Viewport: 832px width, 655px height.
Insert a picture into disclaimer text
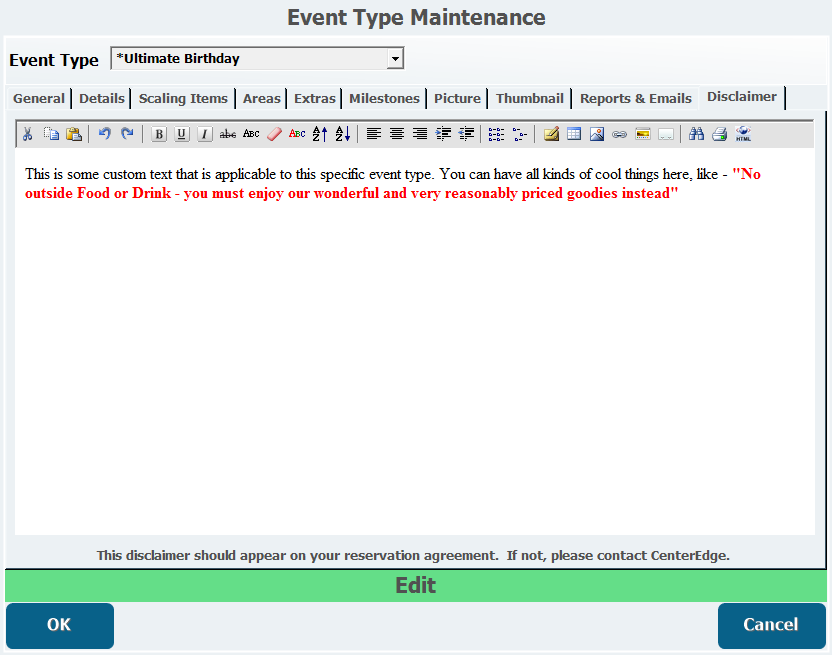597,134
